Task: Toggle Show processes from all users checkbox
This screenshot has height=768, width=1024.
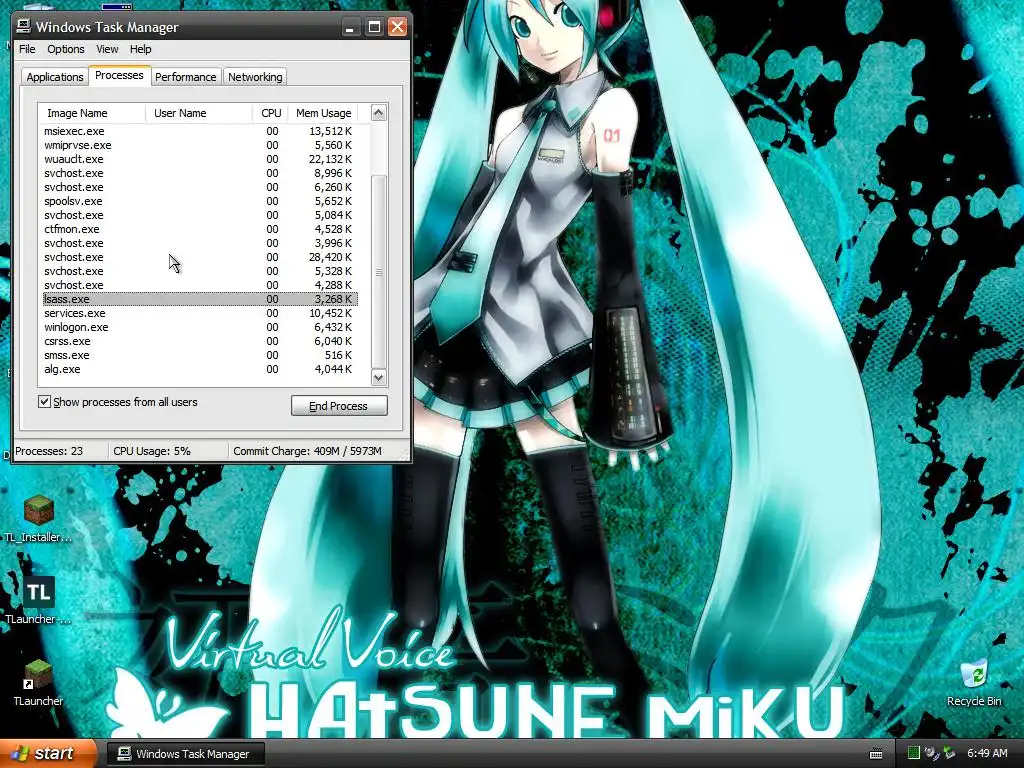Action: click(44, 402)
